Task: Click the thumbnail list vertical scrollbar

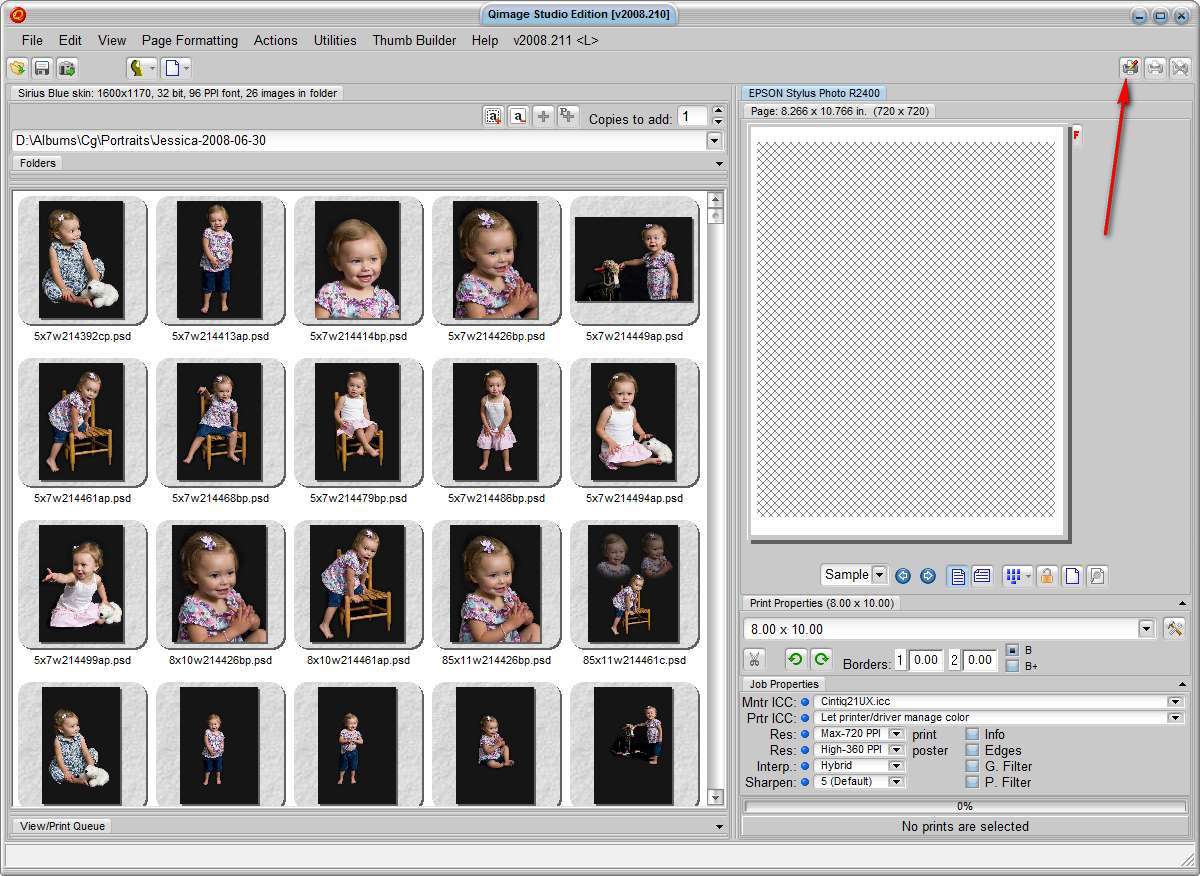Action: (x=715, y=498)
